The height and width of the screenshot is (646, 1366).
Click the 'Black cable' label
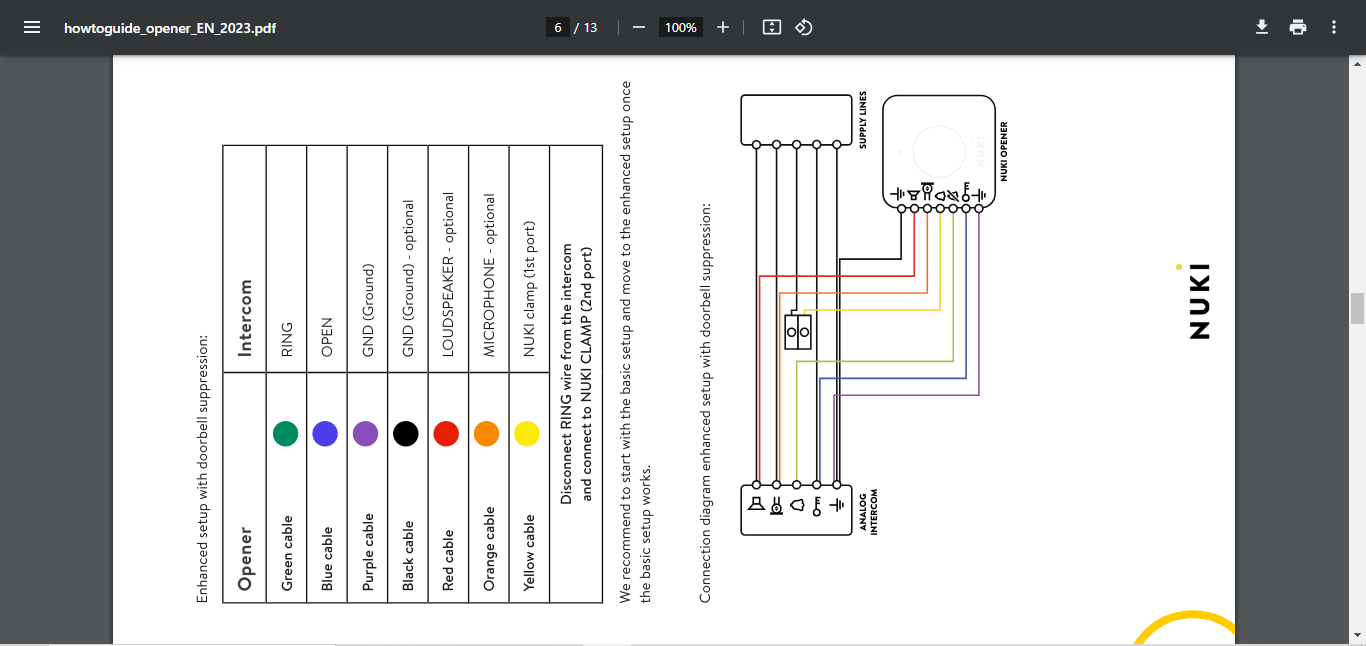pyautogui.click(x=407, y=556)
